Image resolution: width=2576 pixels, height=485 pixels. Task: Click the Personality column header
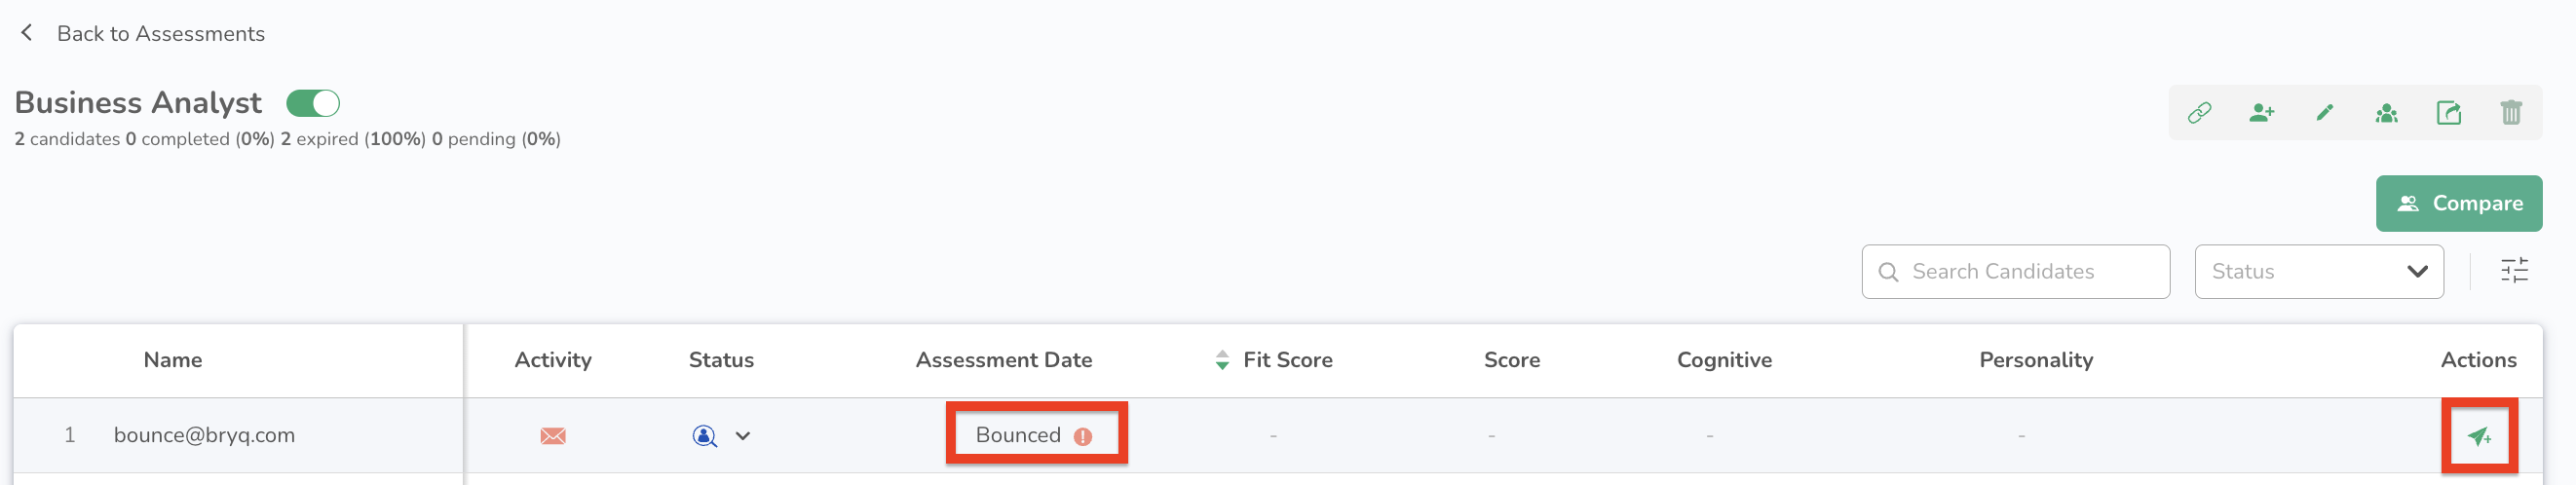pos(2035,360)
